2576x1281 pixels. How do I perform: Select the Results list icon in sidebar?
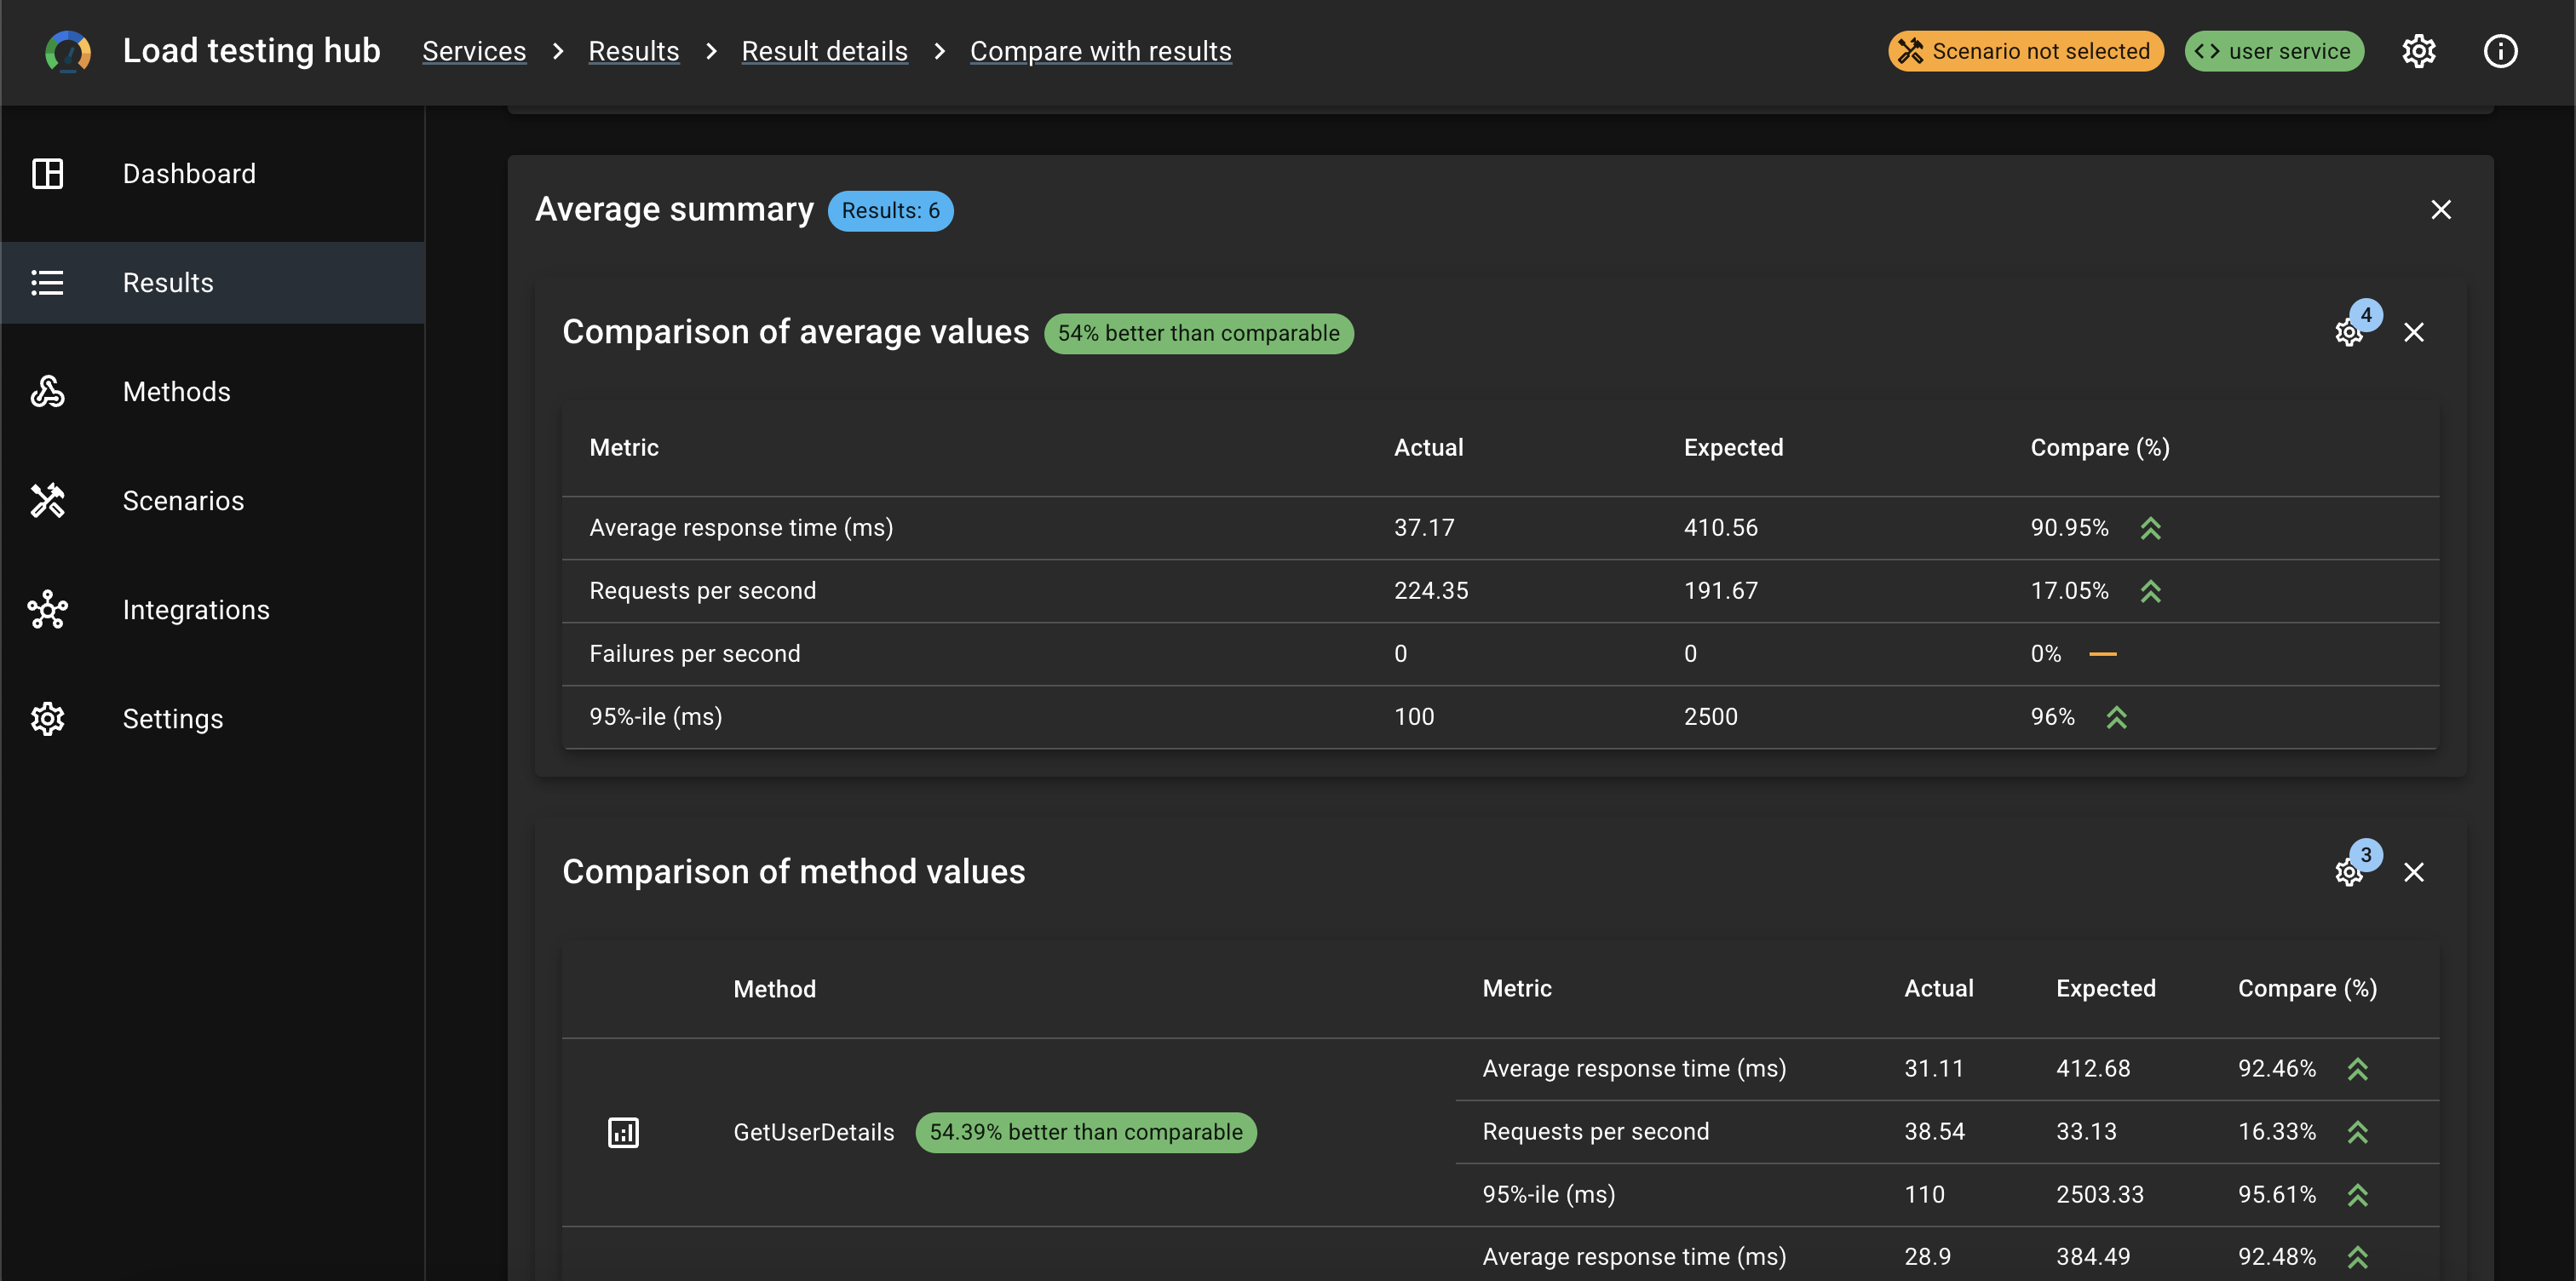point(48,283)
